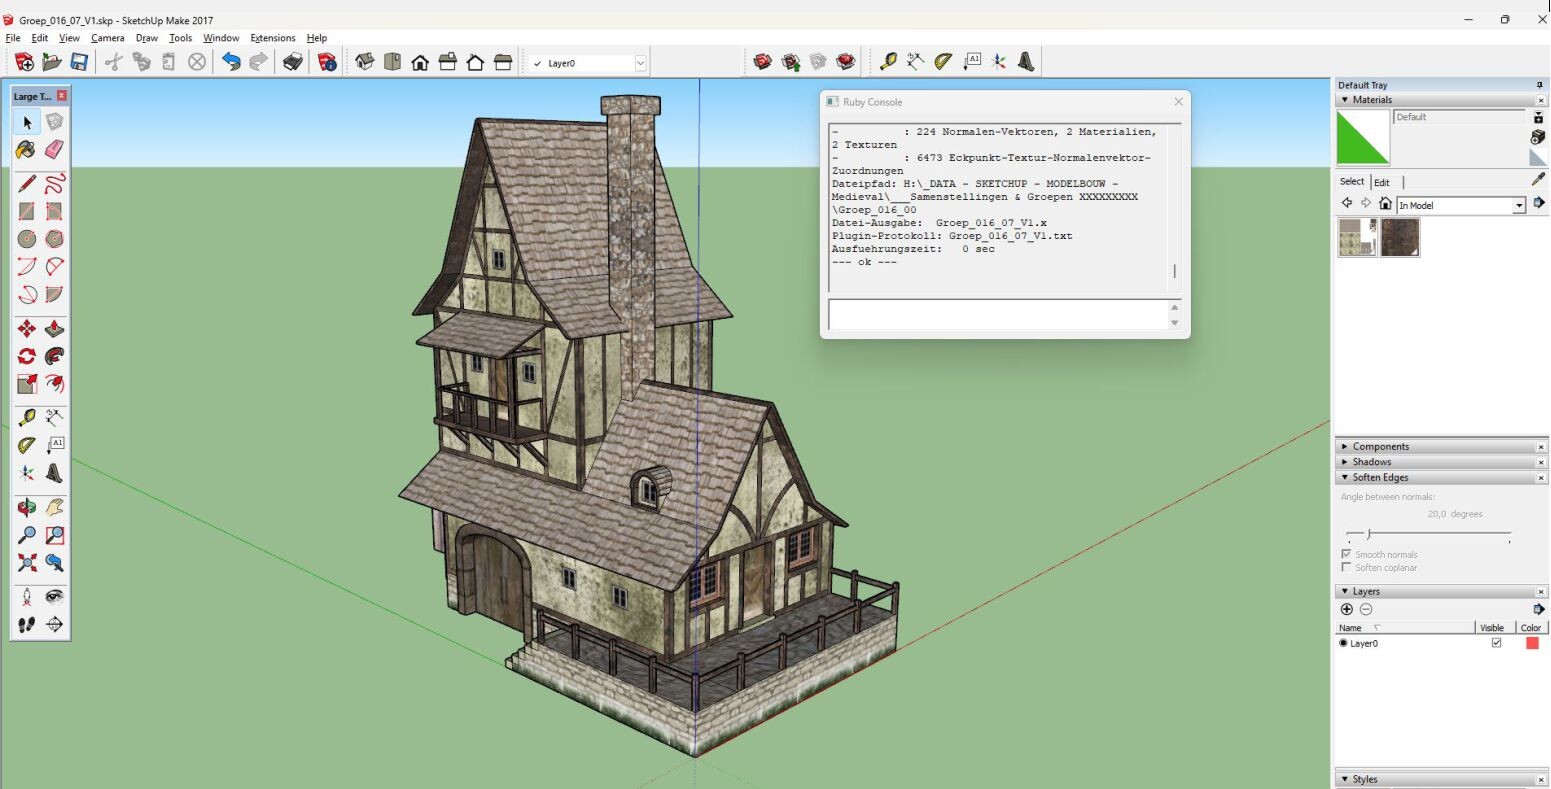Select the Pencil line tool

tap(26, 183)
